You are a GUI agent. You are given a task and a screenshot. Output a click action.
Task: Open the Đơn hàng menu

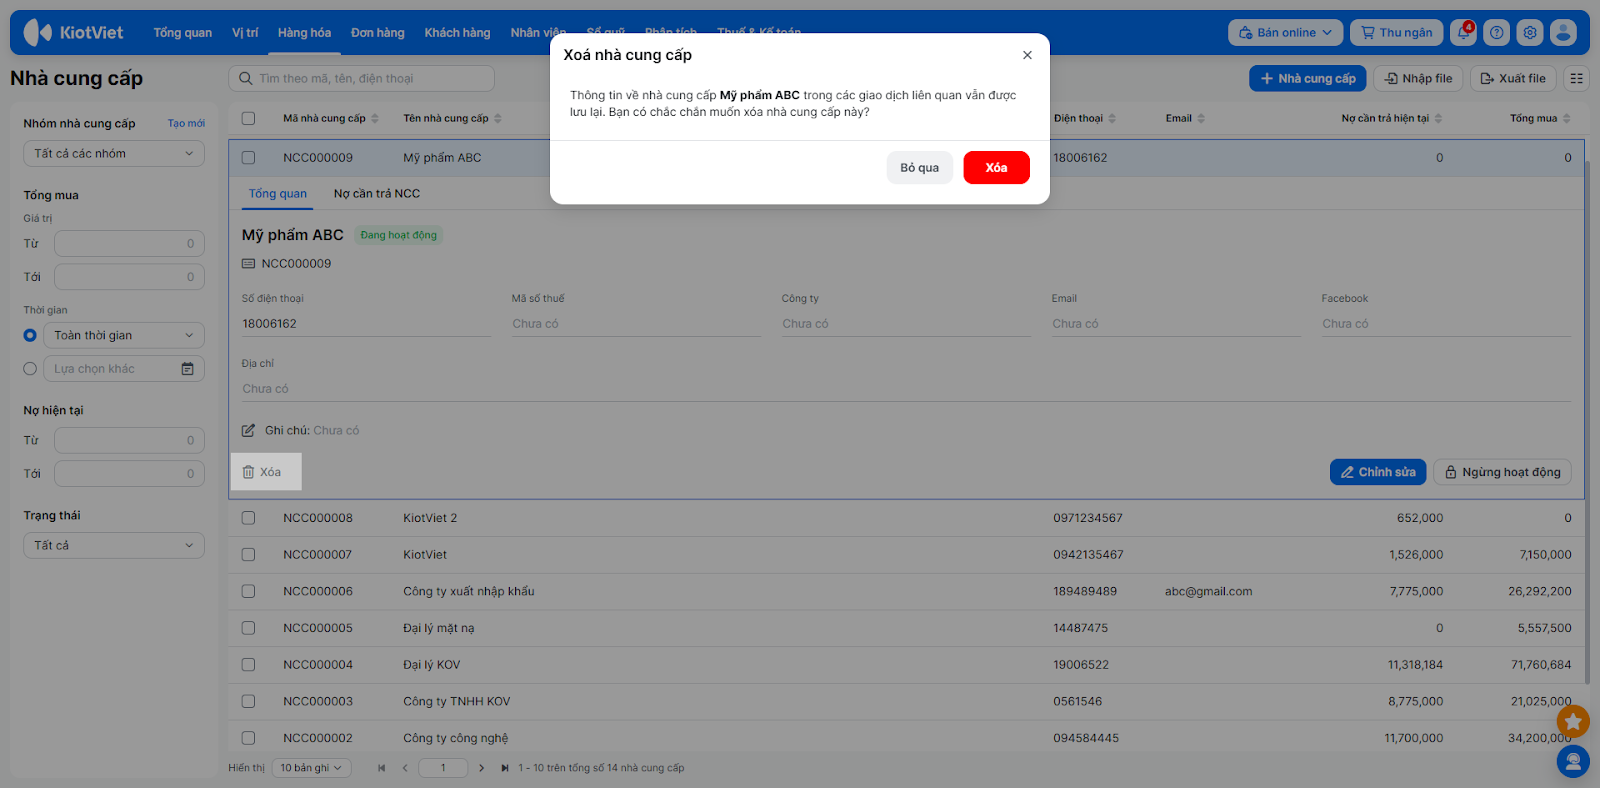click(378, 33)
